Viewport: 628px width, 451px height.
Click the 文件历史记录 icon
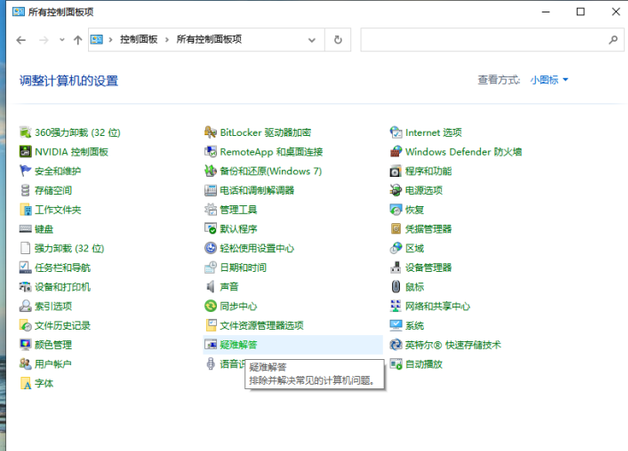pyautogui.click(x=25, y=325)
